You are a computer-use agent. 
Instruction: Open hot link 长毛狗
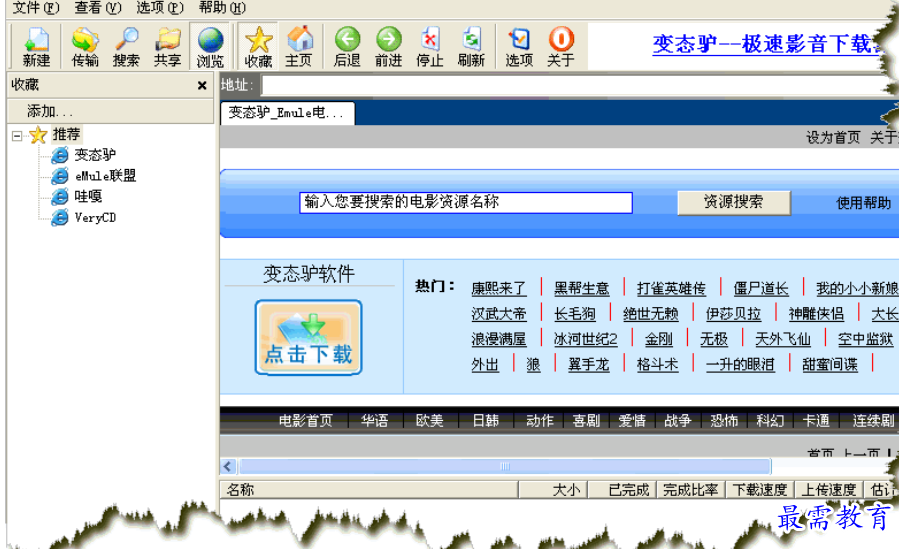(574, 314)
